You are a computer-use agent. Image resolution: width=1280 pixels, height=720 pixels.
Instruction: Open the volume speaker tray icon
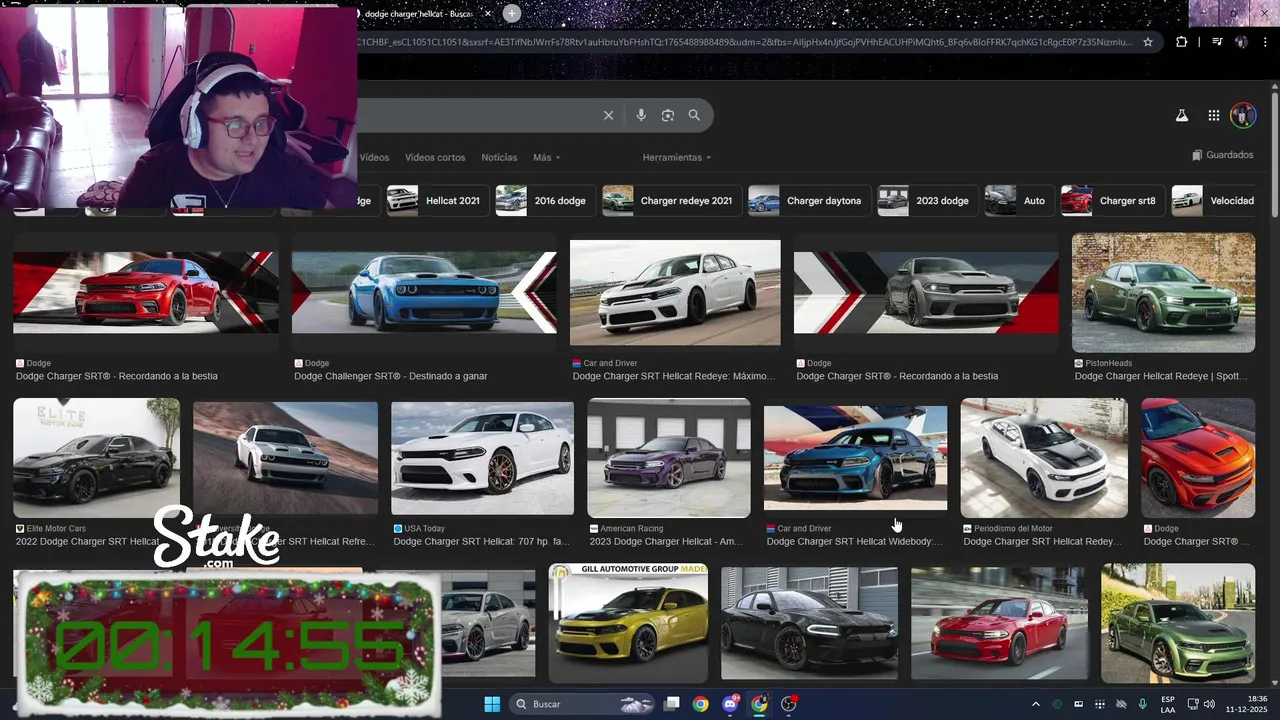pyautogui.click(x=1210, y=704)
